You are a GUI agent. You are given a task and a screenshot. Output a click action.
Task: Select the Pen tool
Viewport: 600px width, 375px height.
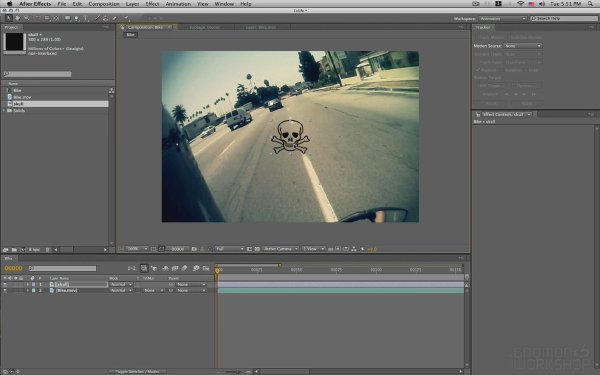77,18
